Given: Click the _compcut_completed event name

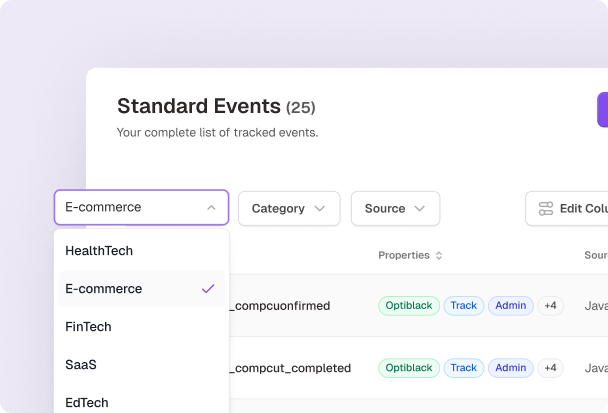Looking at the screenshot, I should pos(290,368).
